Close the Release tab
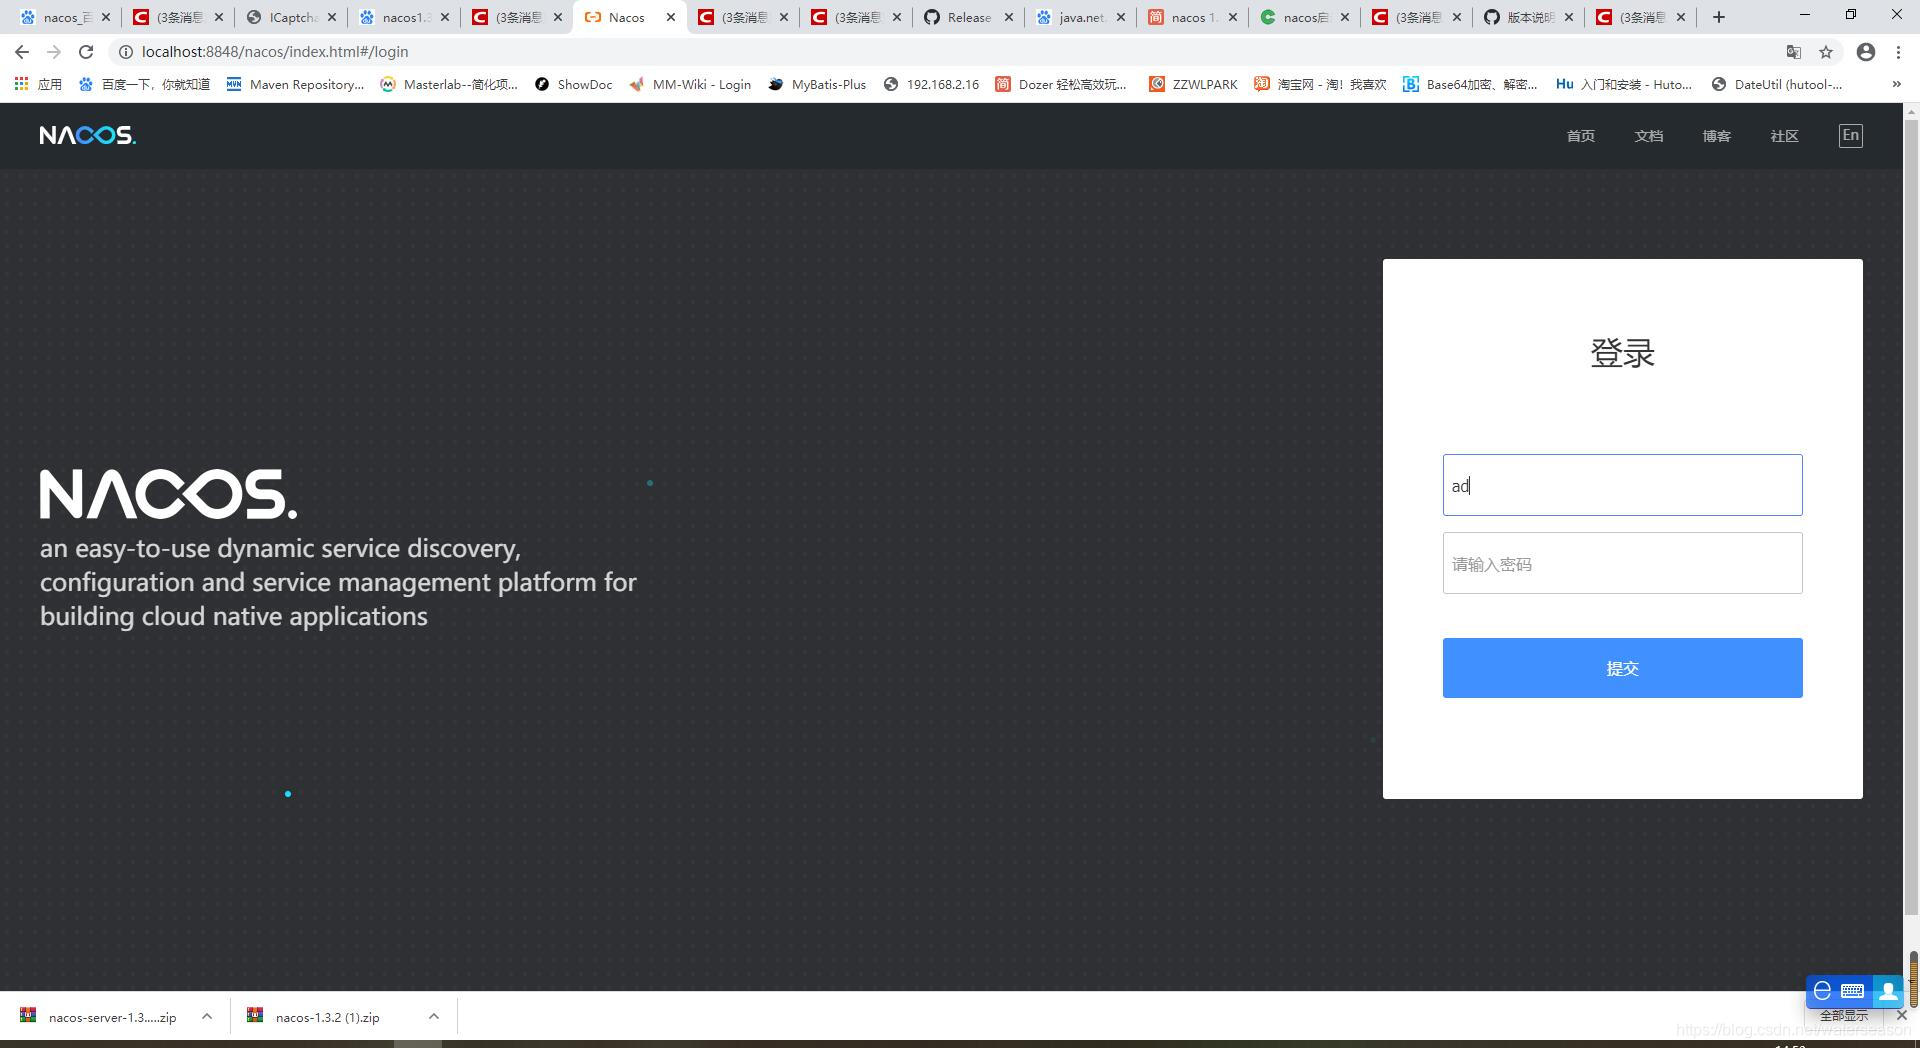This screenshot has height=1048, width=1920. 1009,17
